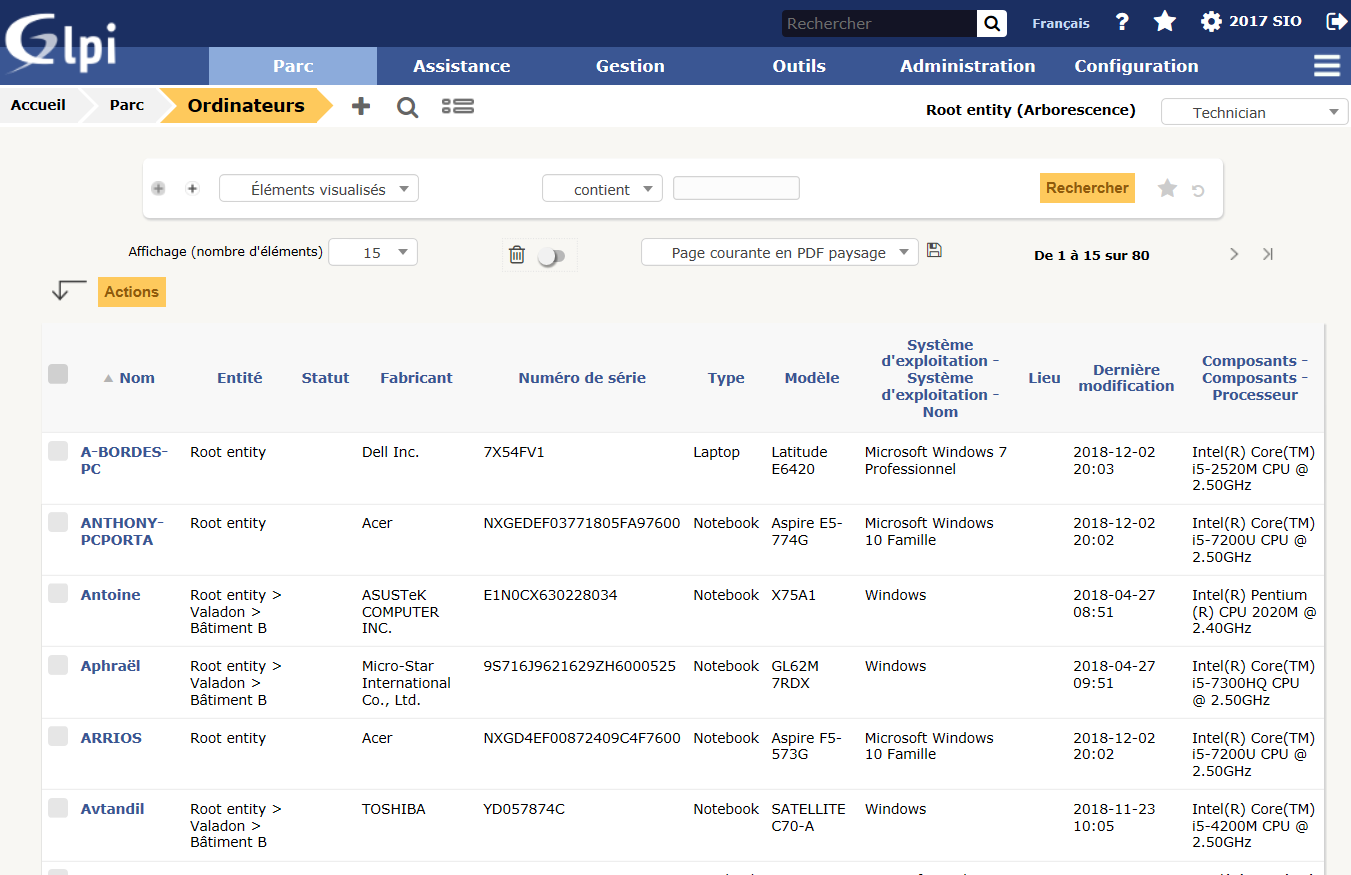Screen dimensions: 1351x875
Task: Click serial number 7X54FV1 cell
Action: 514,452
